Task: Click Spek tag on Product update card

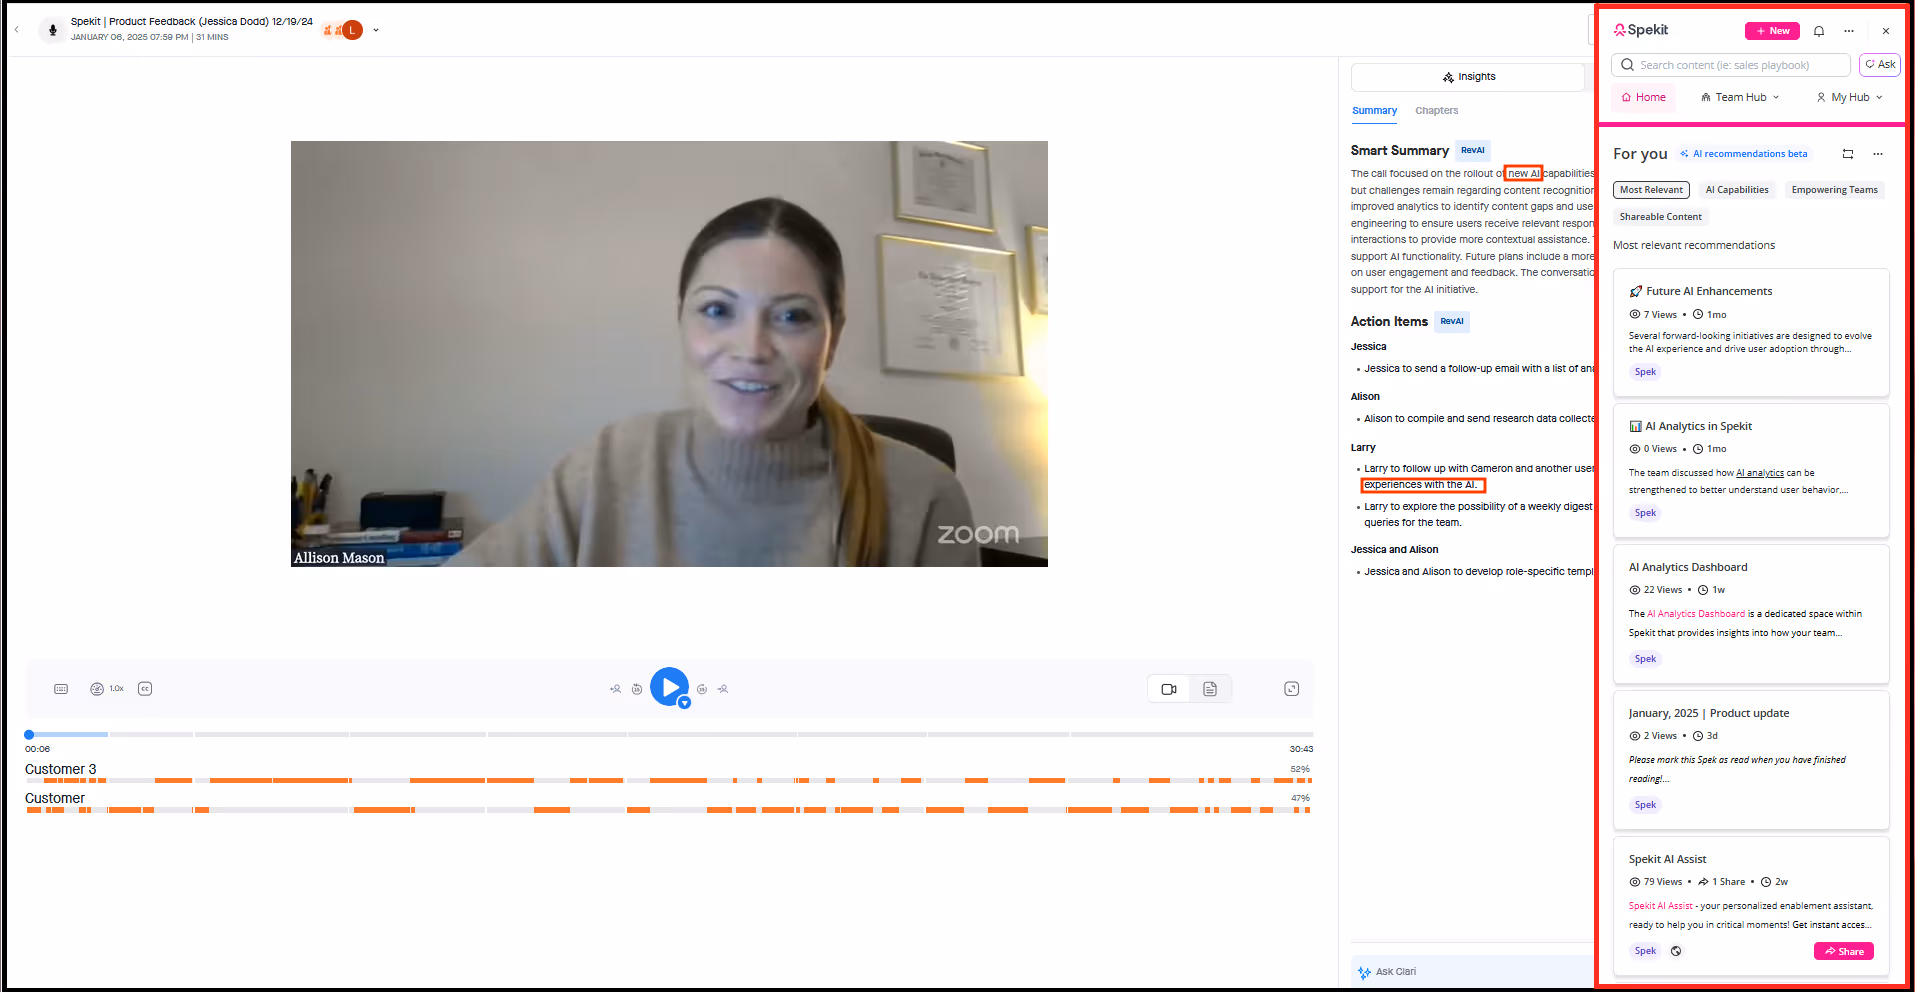Action: point(1645,805)
